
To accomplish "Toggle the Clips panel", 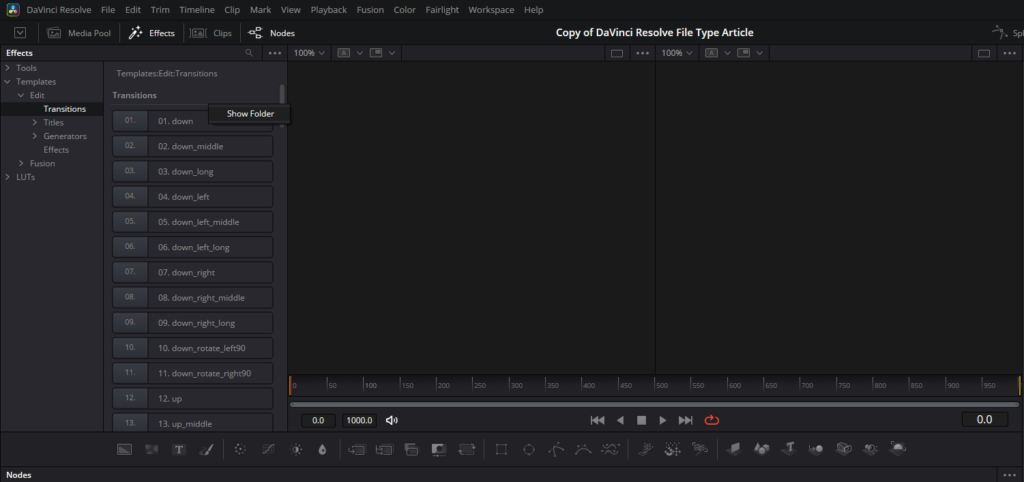I will click(x=211, y=33).
